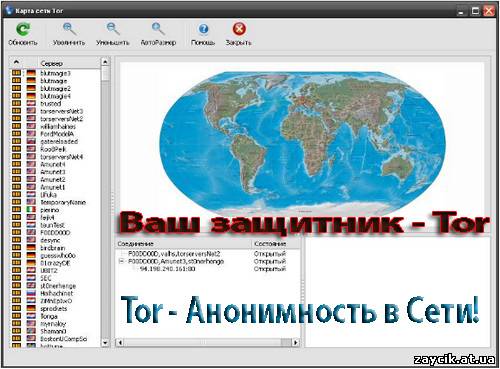Image resolution: width=500 pixels, height=369 pixels.
Task: Select server tauriTest
Action: click(53, 225)
